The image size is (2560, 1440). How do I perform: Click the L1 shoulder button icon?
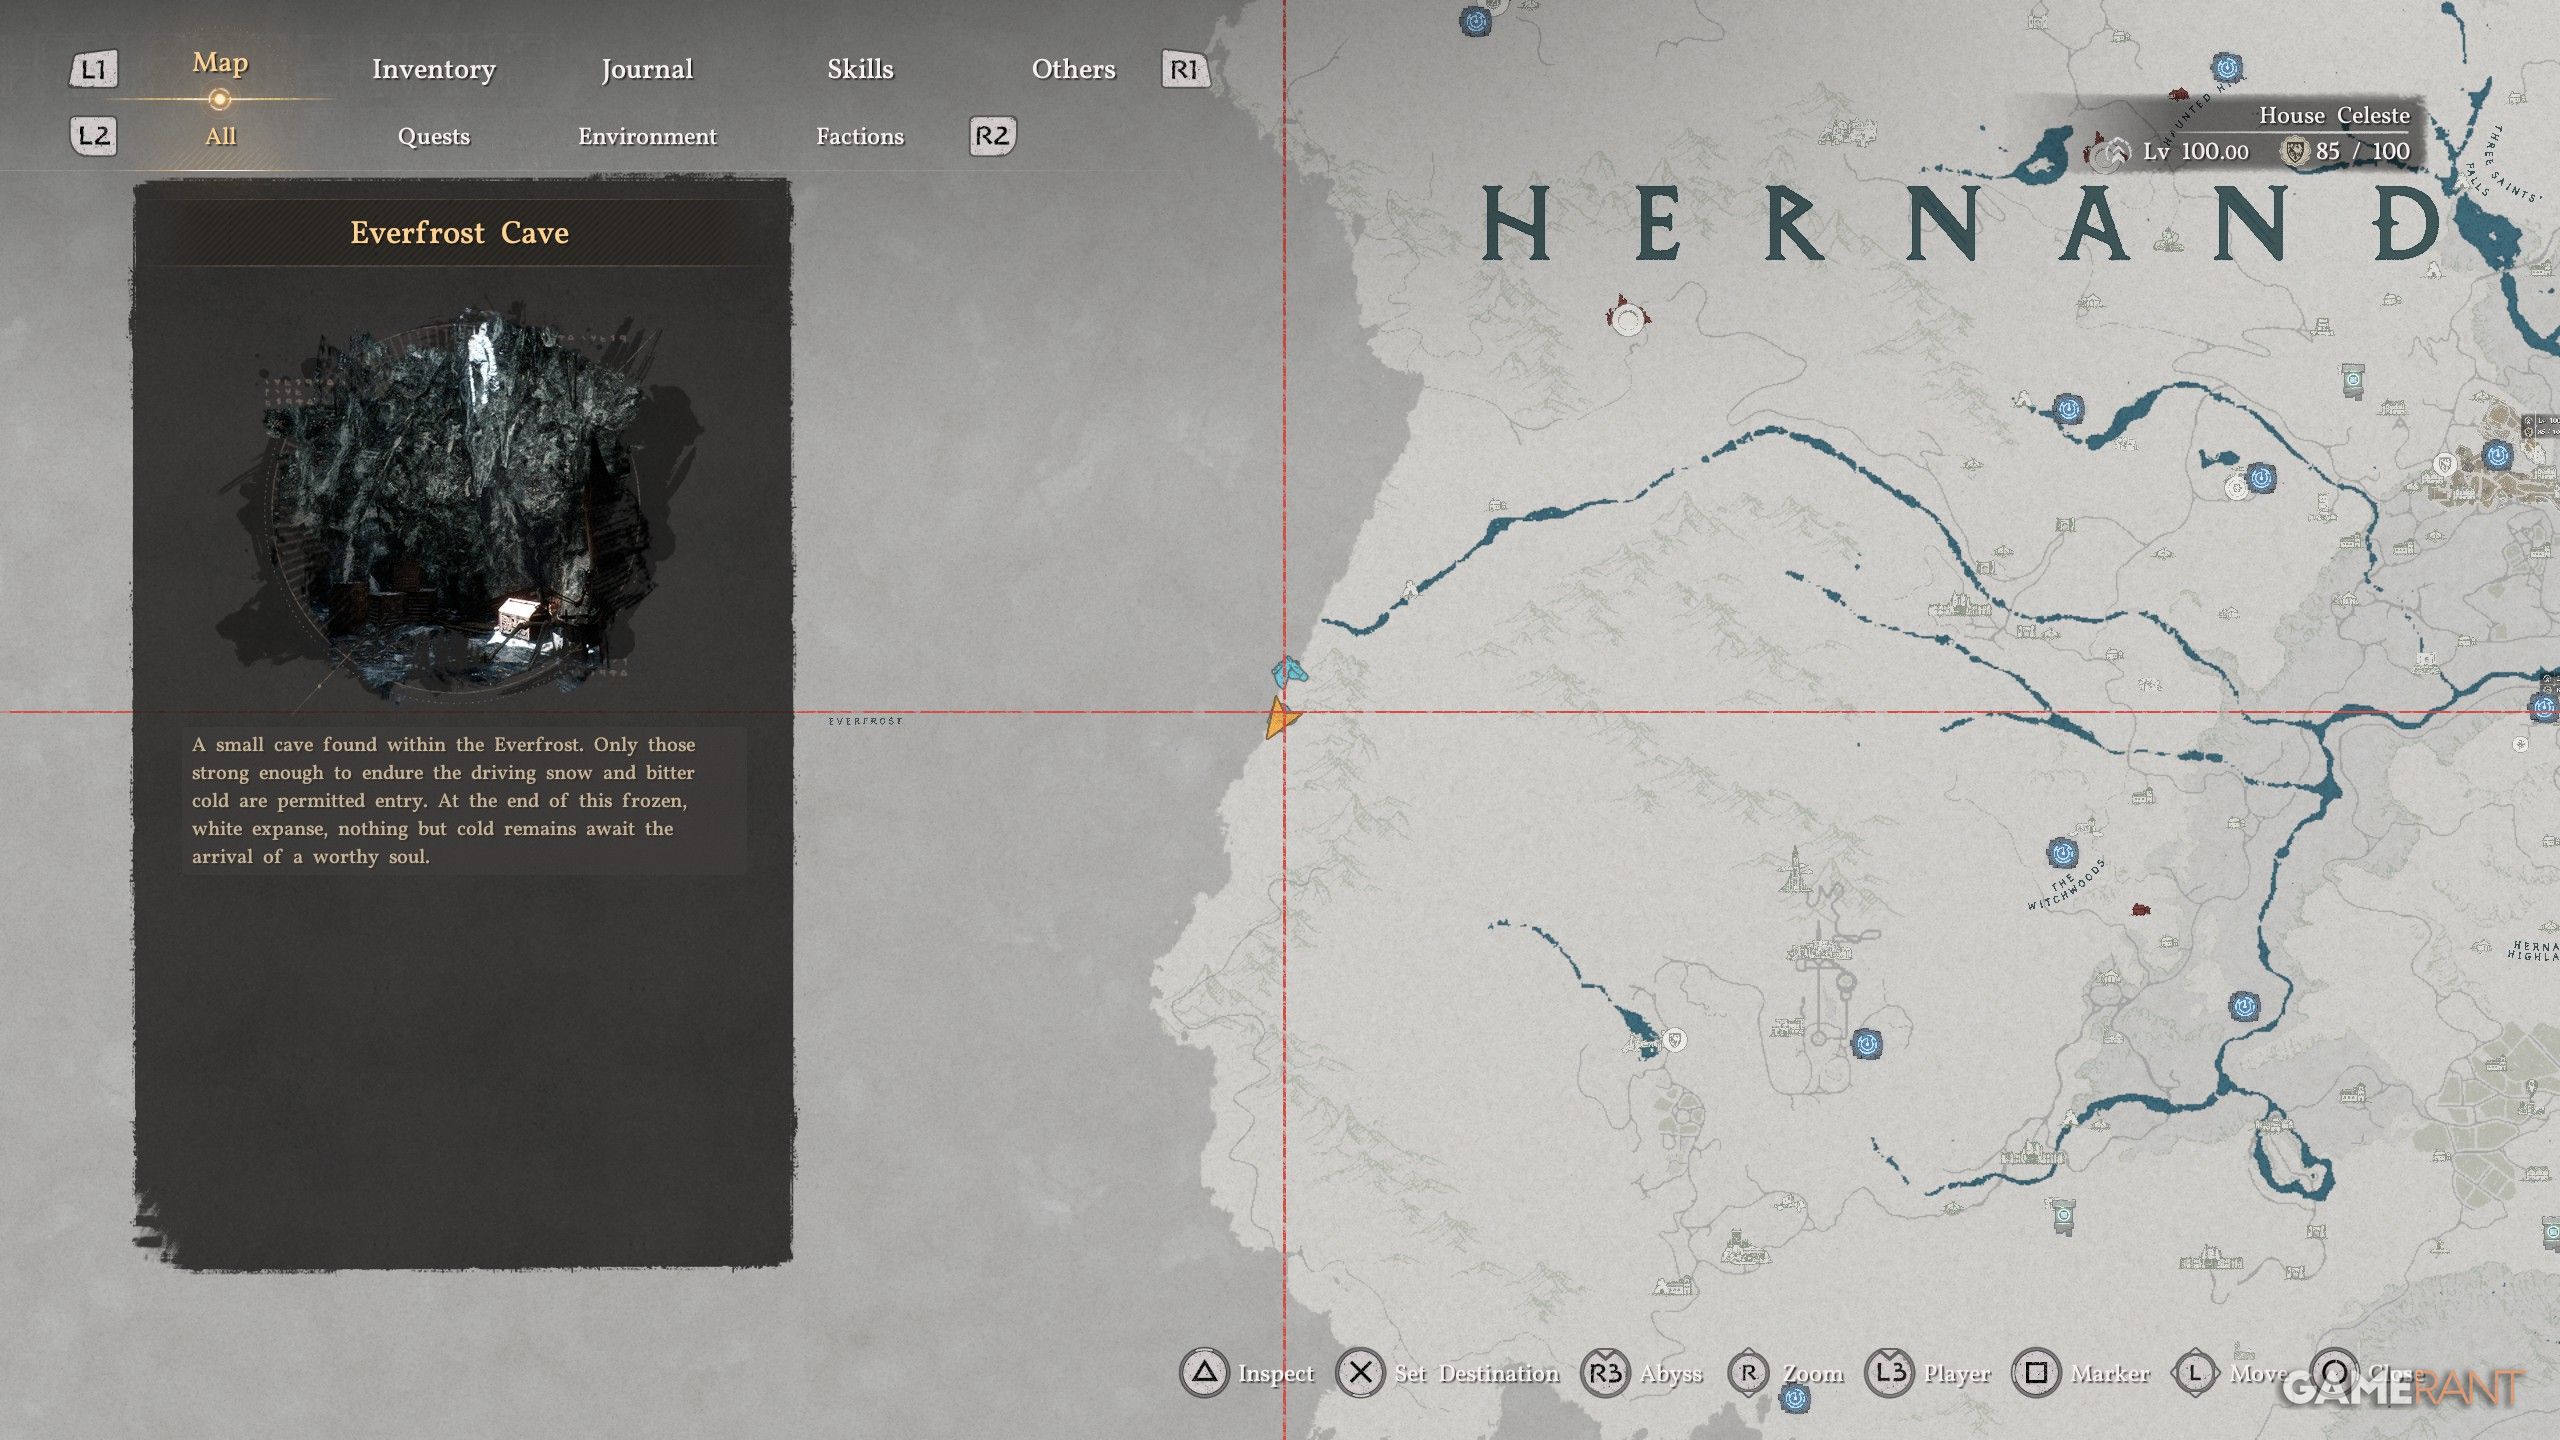[x=93, y=69]
